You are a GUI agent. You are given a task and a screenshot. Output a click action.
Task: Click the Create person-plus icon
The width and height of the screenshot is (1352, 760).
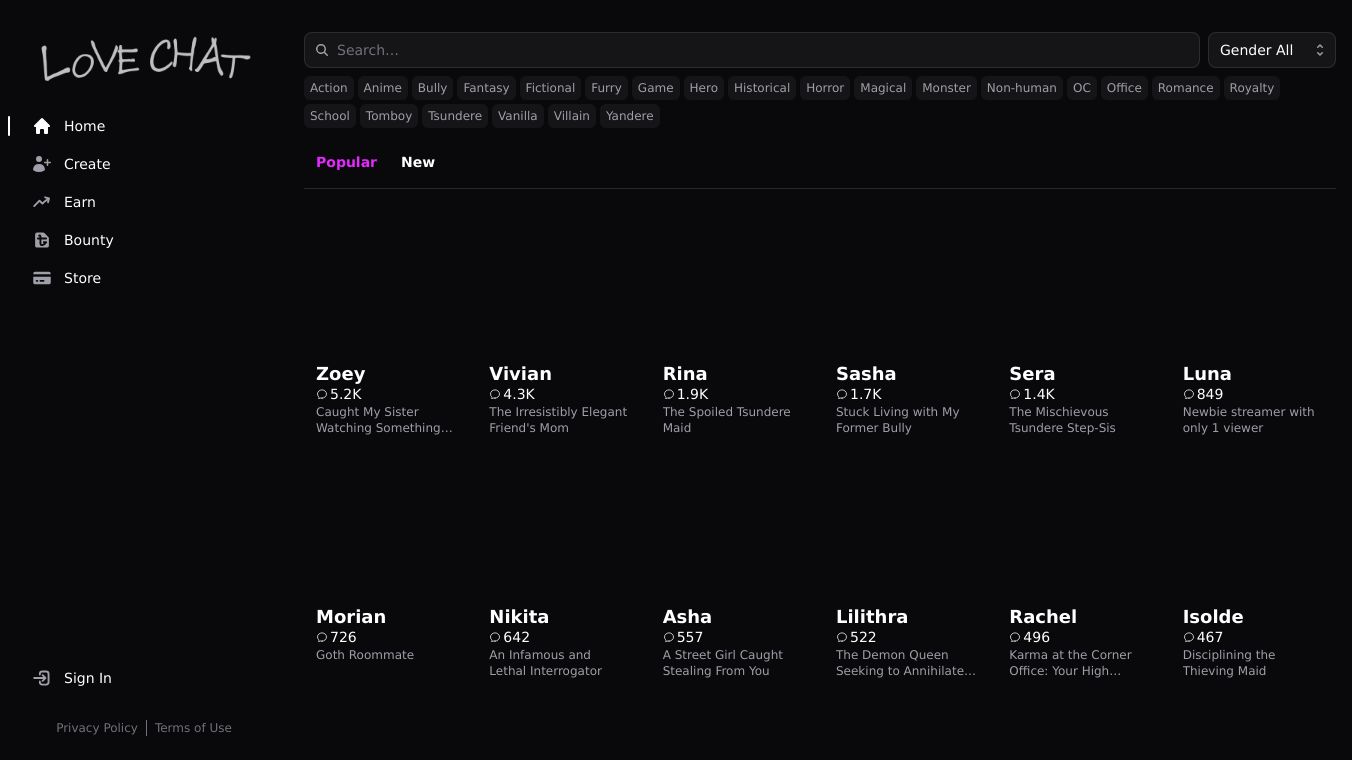41,164
